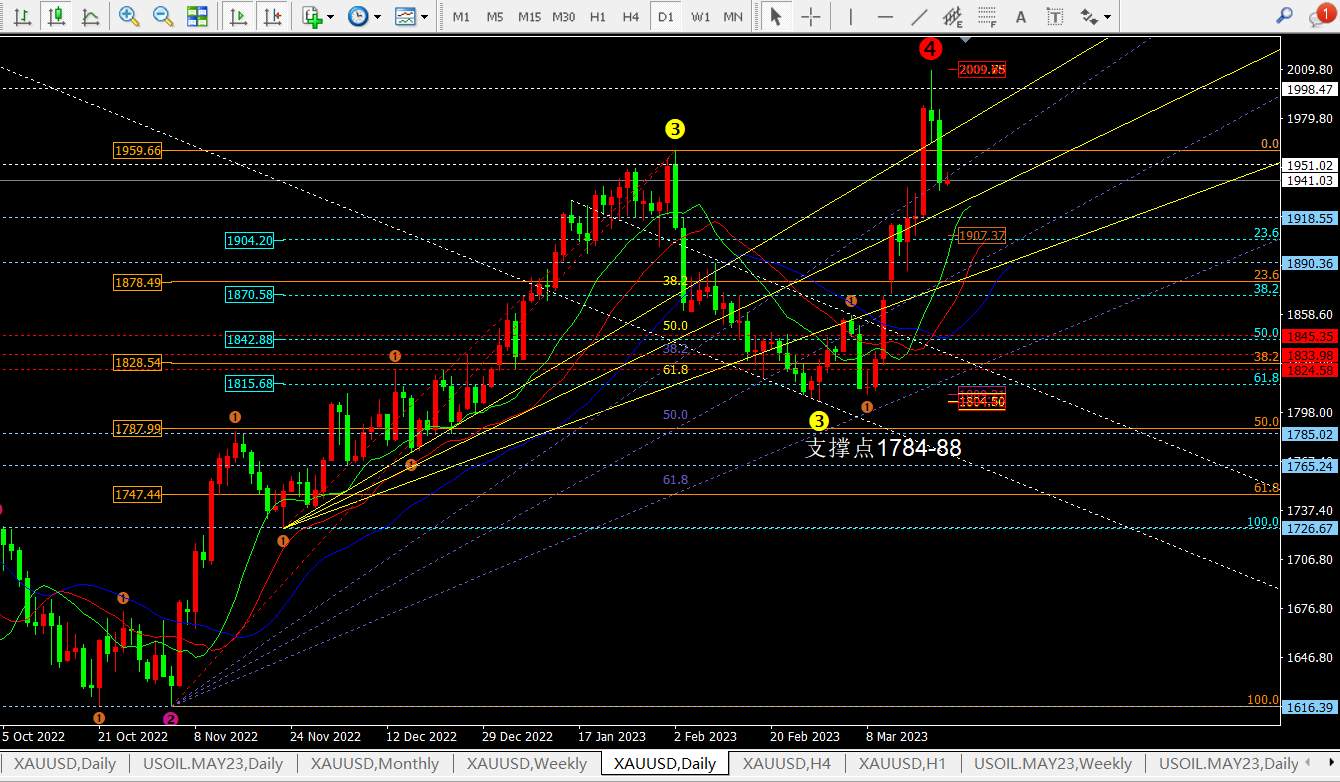Click the 1747.44 price label

[138, 495]
